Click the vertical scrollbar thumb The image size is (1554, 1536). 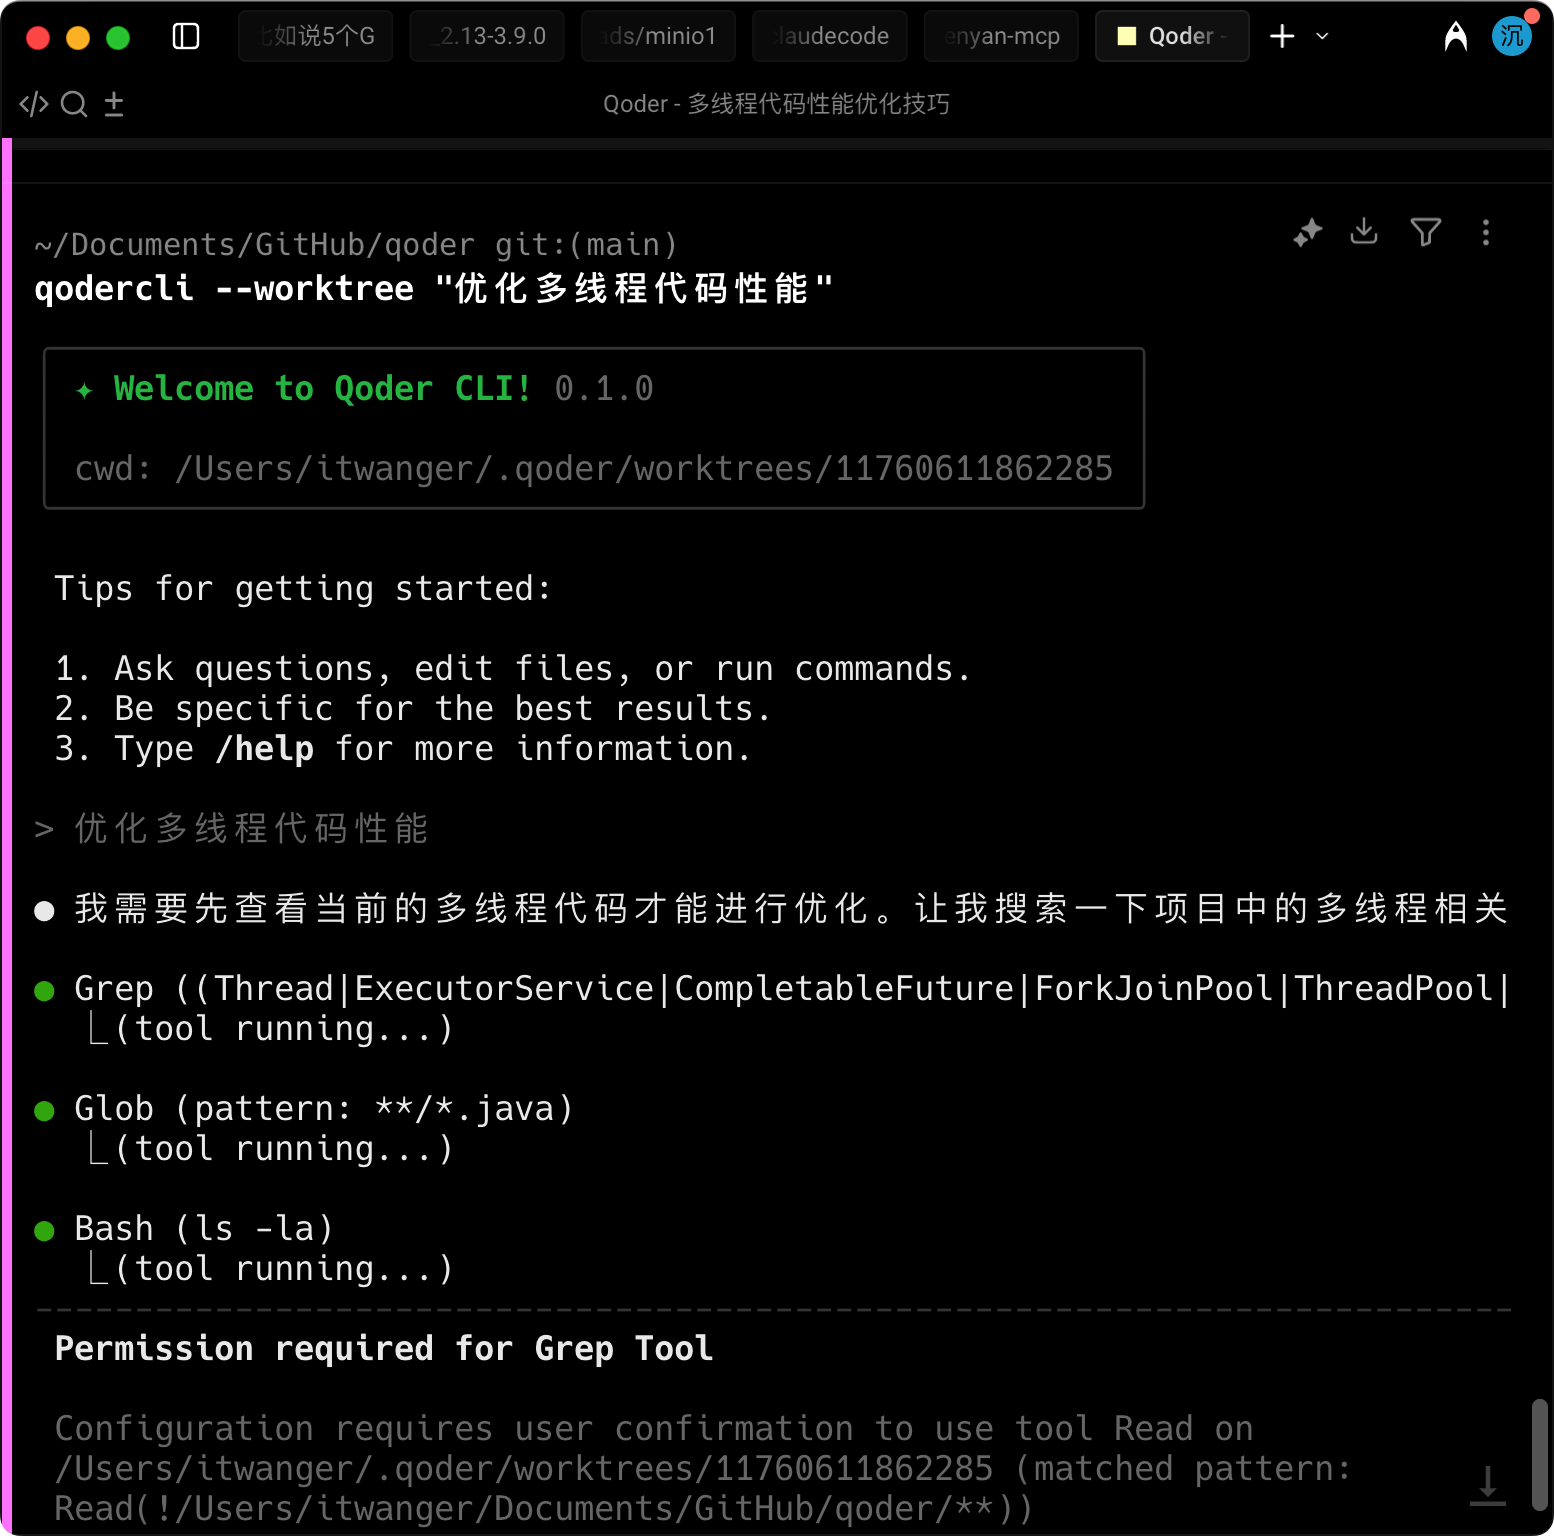pos(1539,1454)
